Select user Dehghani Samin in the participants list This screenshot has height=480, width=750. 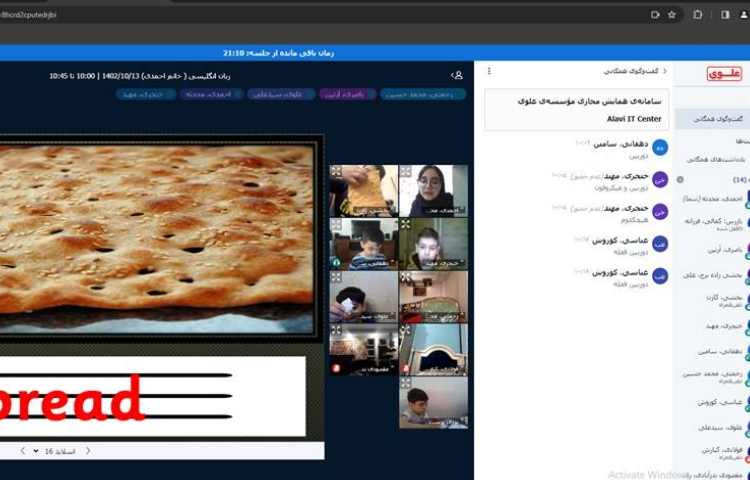718,351
